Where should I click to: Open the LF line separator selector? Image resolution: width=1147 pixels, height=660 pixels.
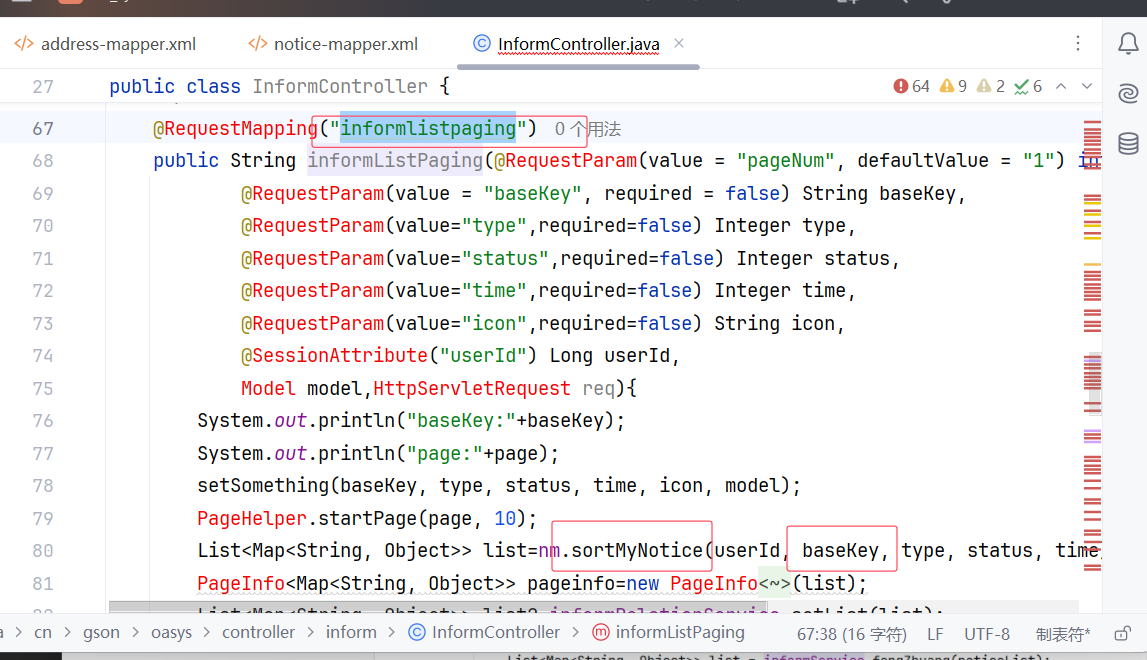tap(935, 633)
